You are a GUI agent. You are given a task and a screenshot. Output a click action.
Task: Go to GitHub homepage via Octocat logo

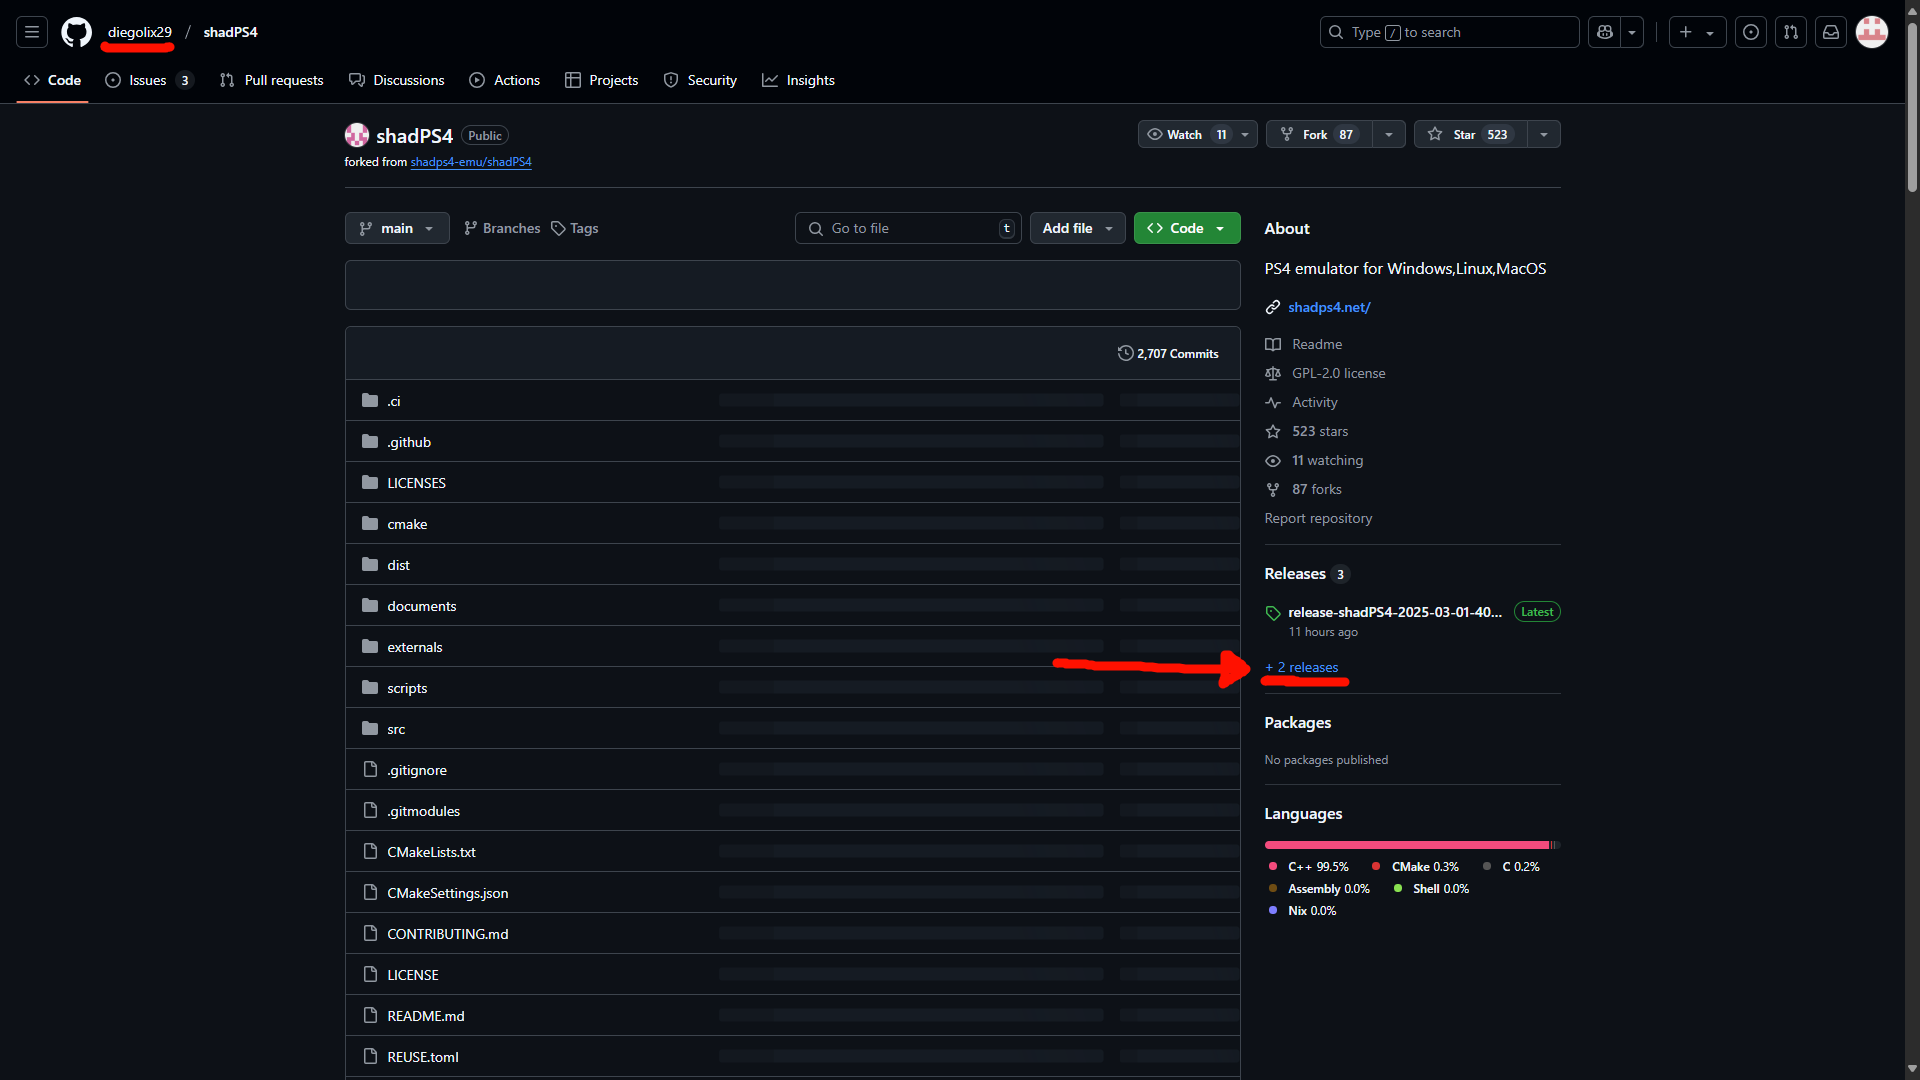point(76,32)
